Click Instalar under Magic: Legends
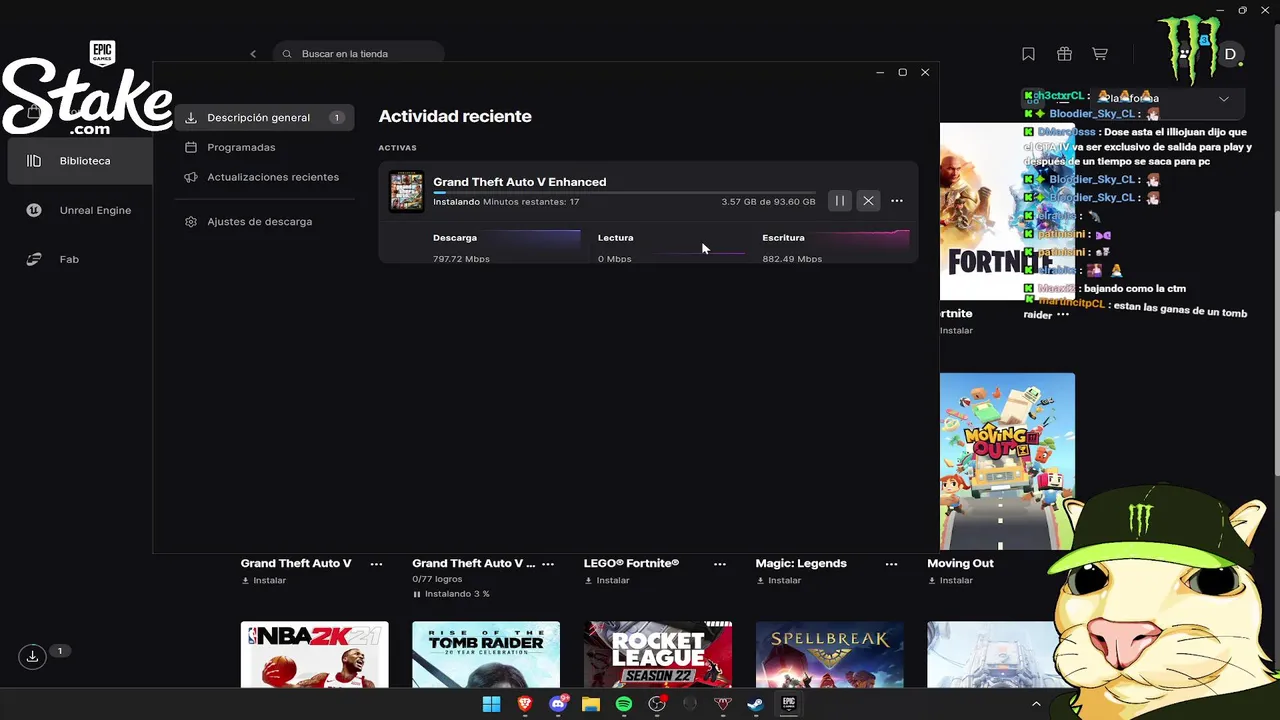The width and height of the screenshot is (1280, 720). pyautogui.click(x=778, y=580)
